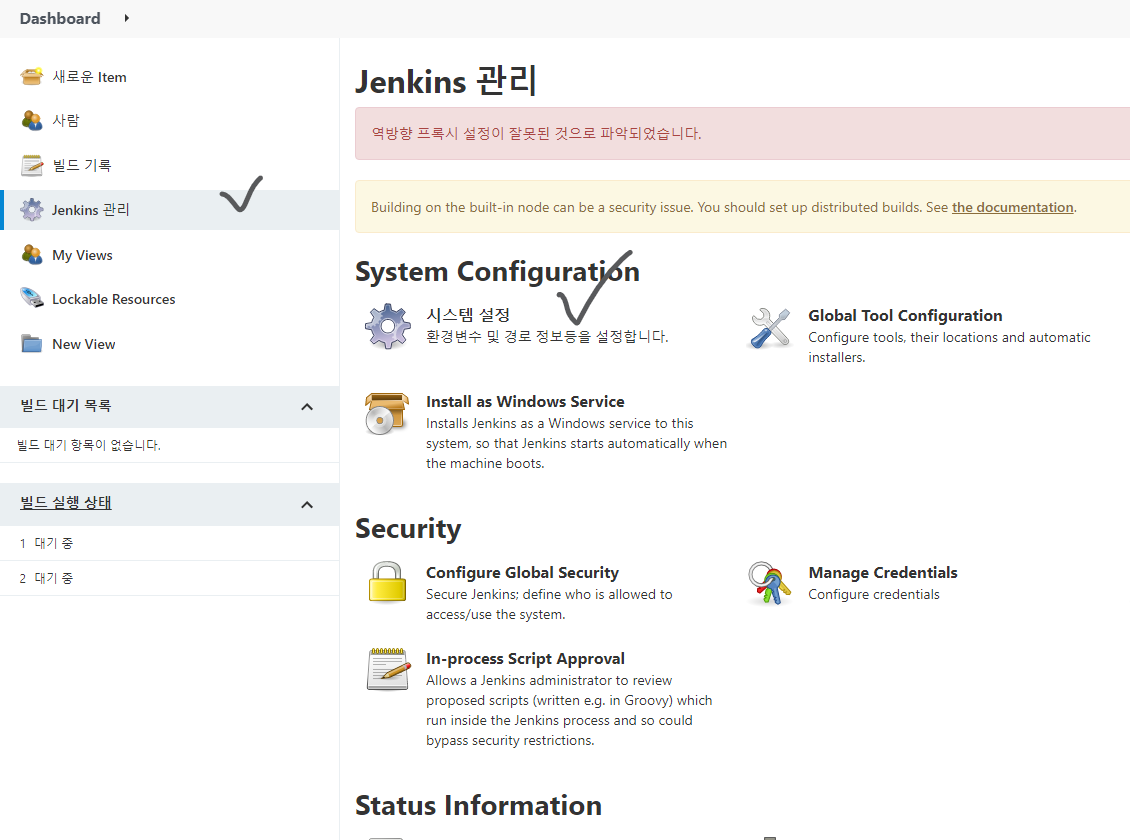Click the 새로운 Item box icon
The height and width of the screenshot is (840, 1130).
click(32, 76)
